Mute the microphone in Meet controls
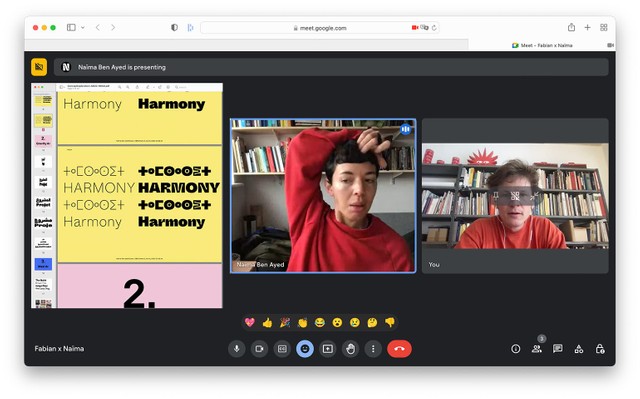 [x=236, y=349]
